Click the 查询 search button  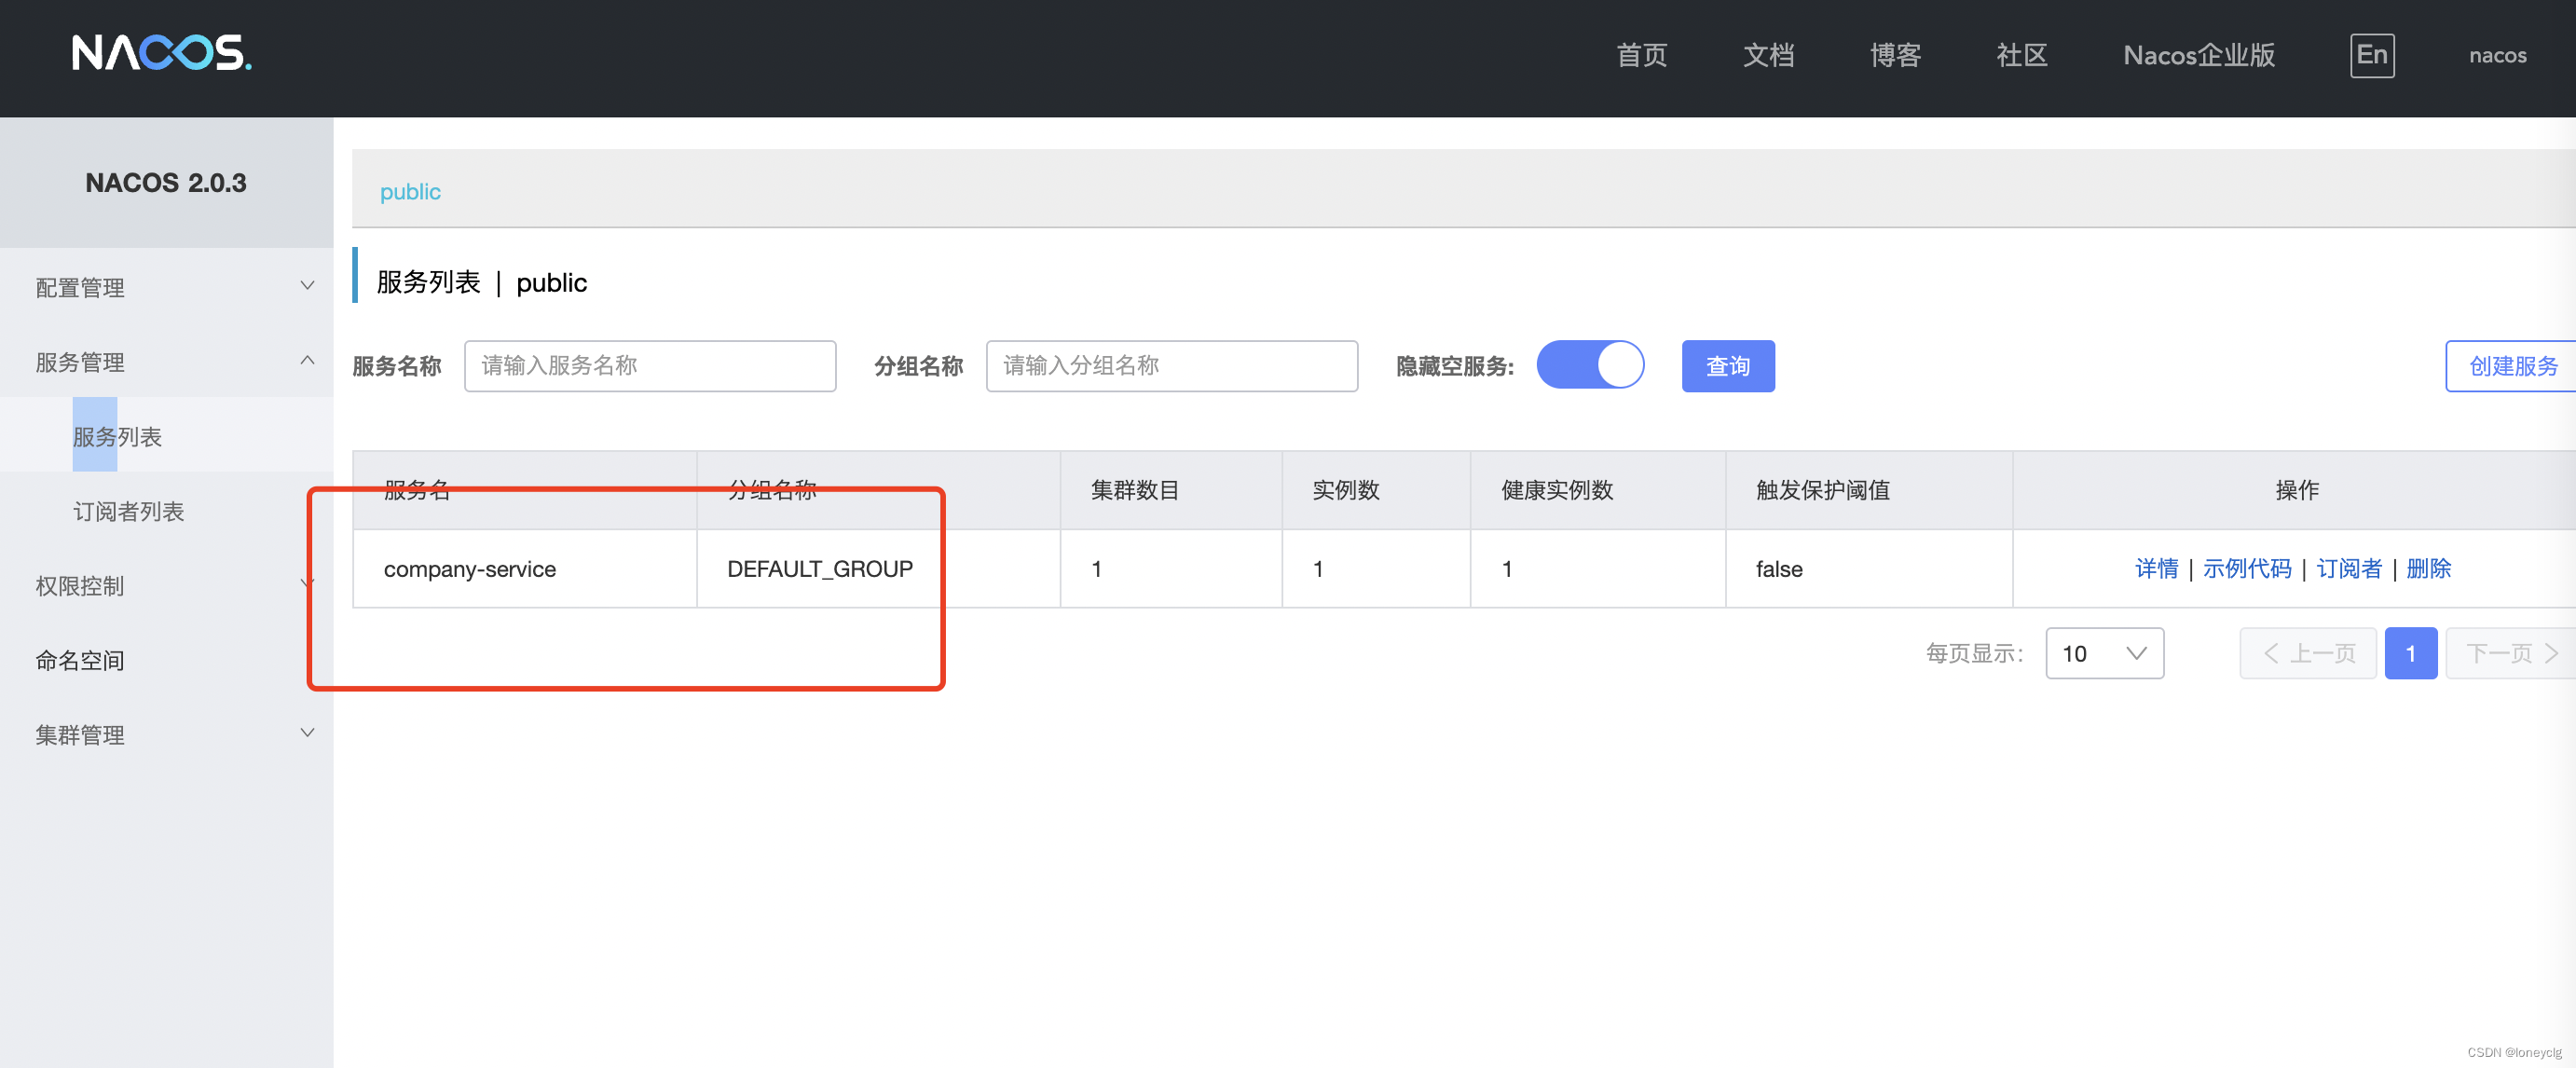(1727, 366)
